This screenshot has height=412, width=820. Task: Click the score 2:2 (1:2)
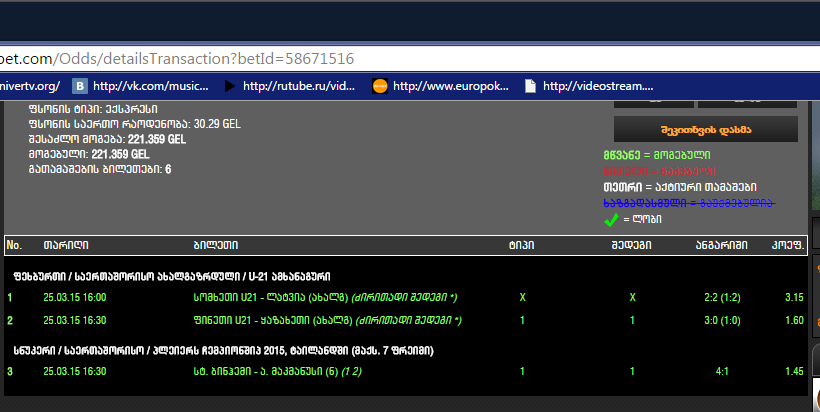click(x=722, y=297)
